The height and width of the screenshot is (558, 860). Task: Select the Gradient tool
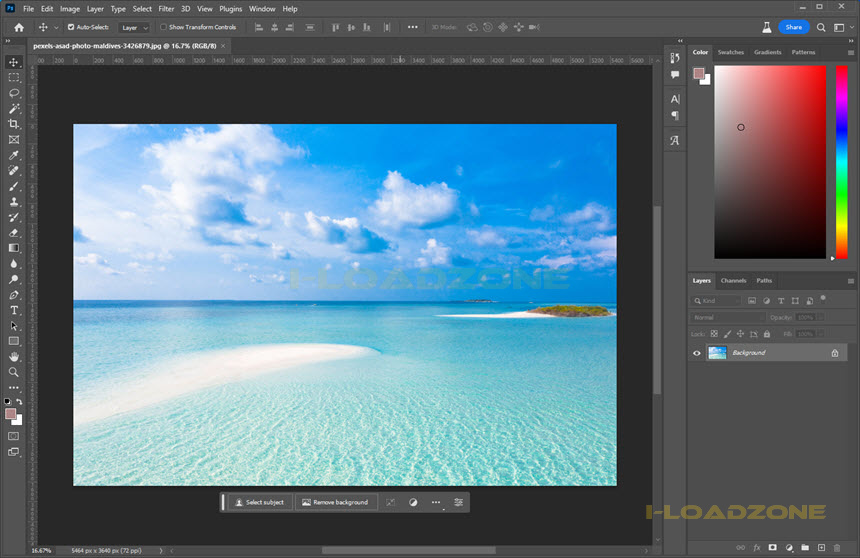14,248
